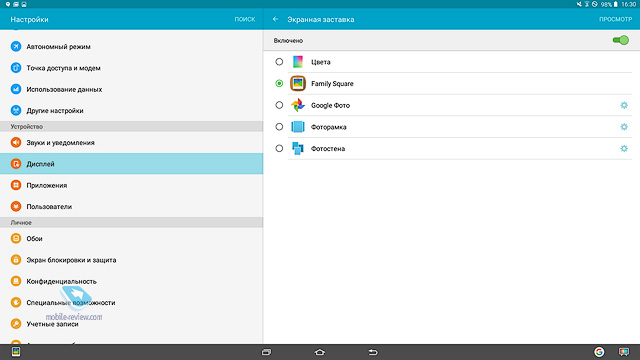
Task: Tap the Sounds and notifications icon
Action: coord(16,142)
